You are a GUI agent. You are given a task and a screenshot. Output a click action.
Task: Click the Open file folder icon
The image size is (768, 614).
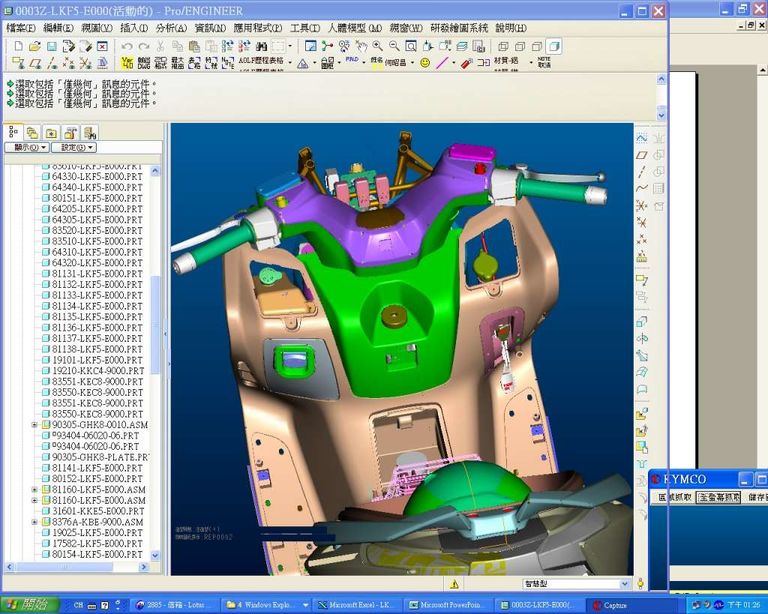click(35, 46)
